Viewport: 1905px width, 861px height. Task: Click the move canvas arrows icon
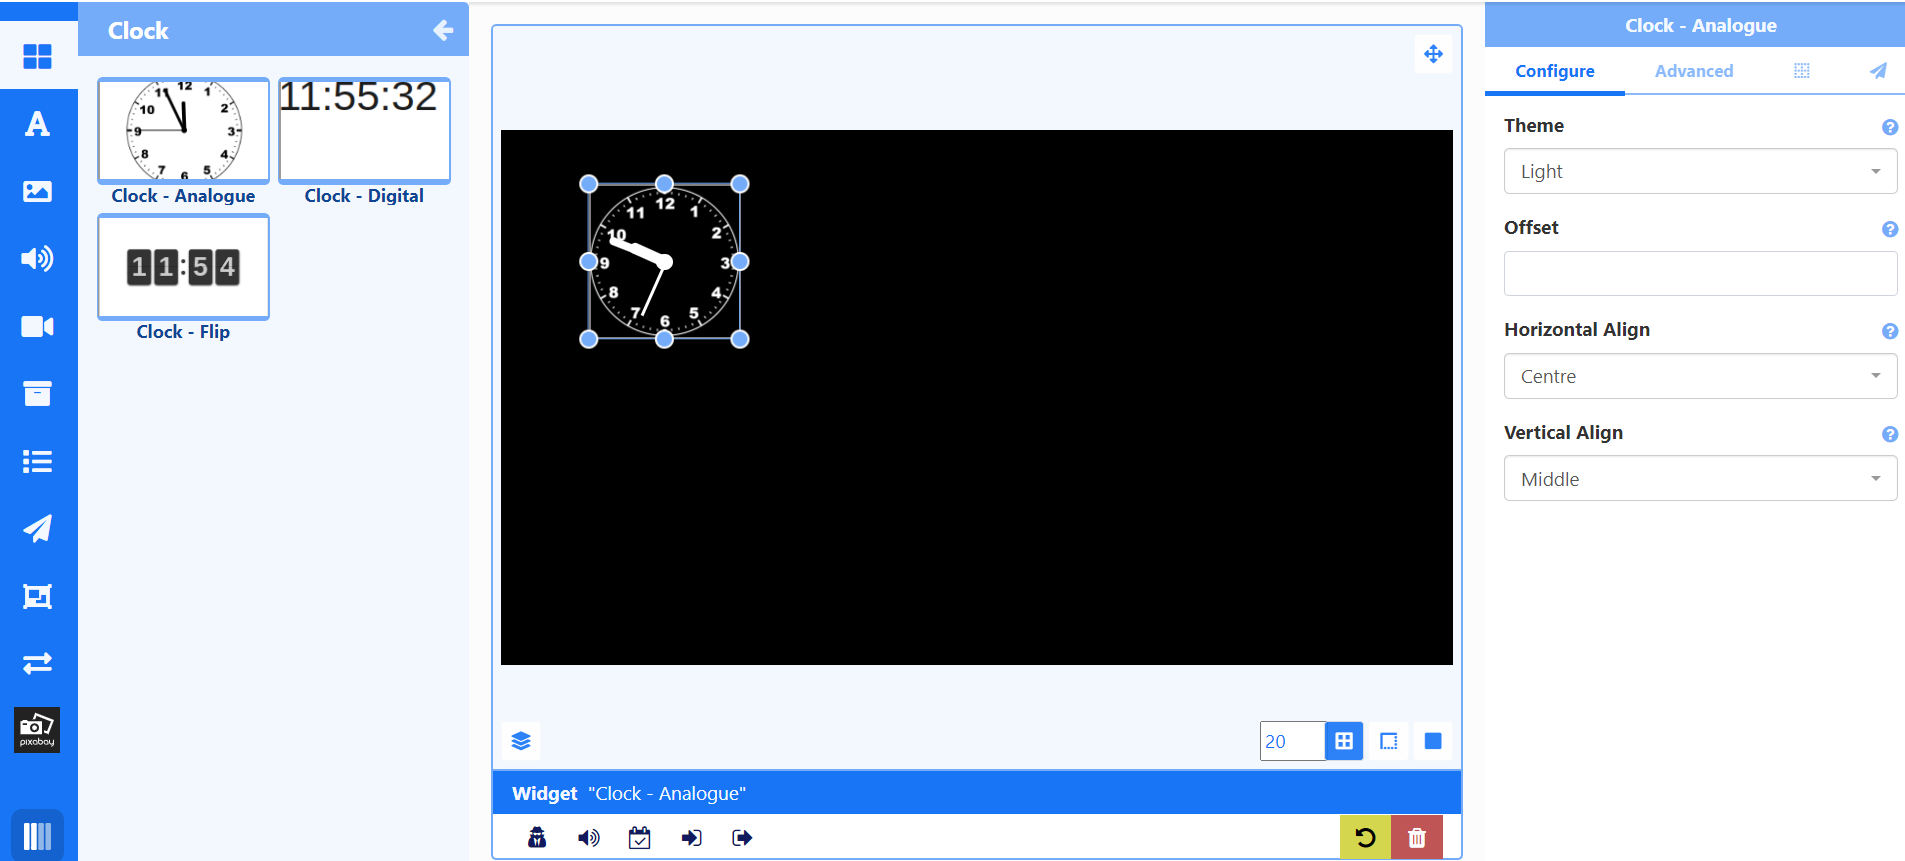1433,54
